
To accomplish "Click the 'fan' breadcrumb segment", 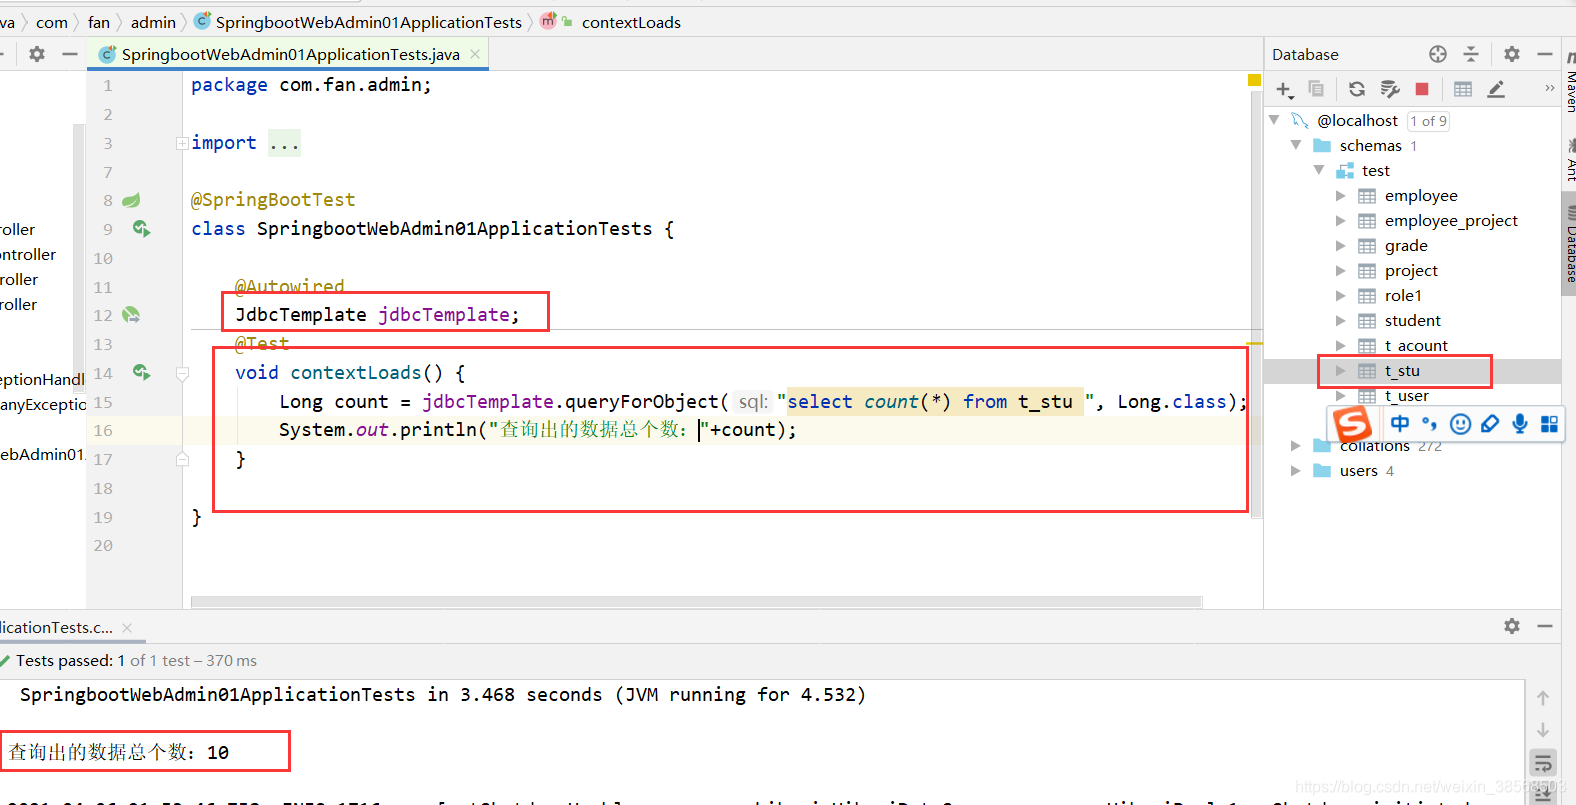I will pos(99,22).
